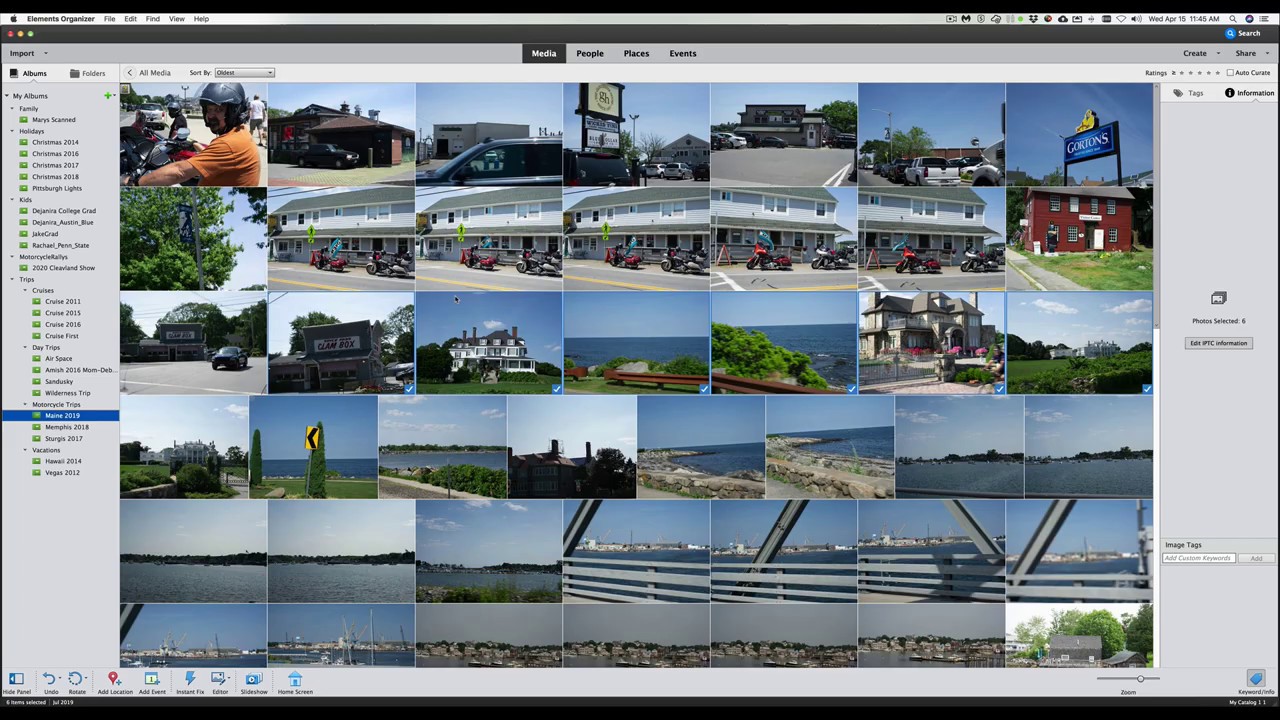Click the Hide Panel icon
Screen dimensions: 1280x720
click(16, 679)
